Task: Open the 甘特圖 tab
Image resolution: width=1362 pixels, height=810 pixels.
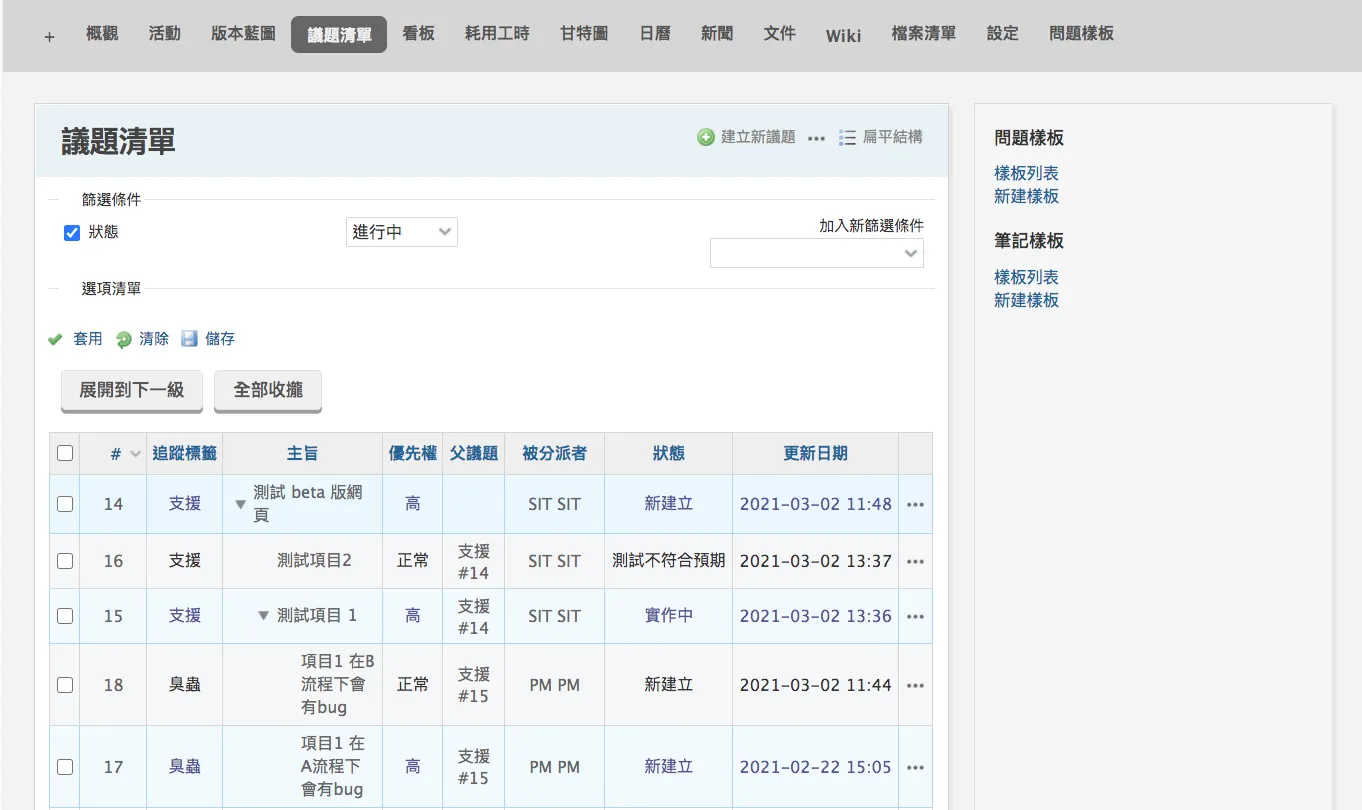Action: tap(584, 34)
